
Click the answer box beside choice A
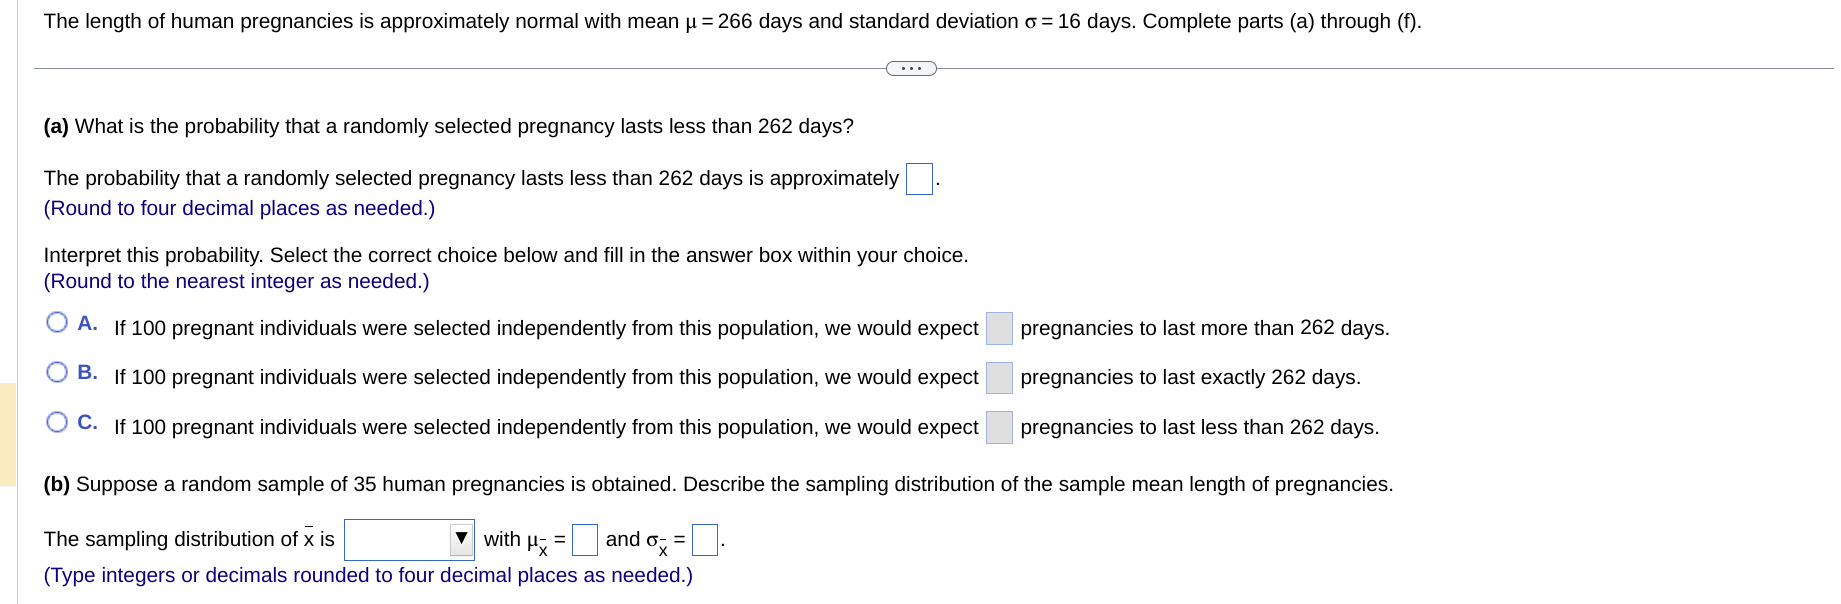[x=998, y=328]
